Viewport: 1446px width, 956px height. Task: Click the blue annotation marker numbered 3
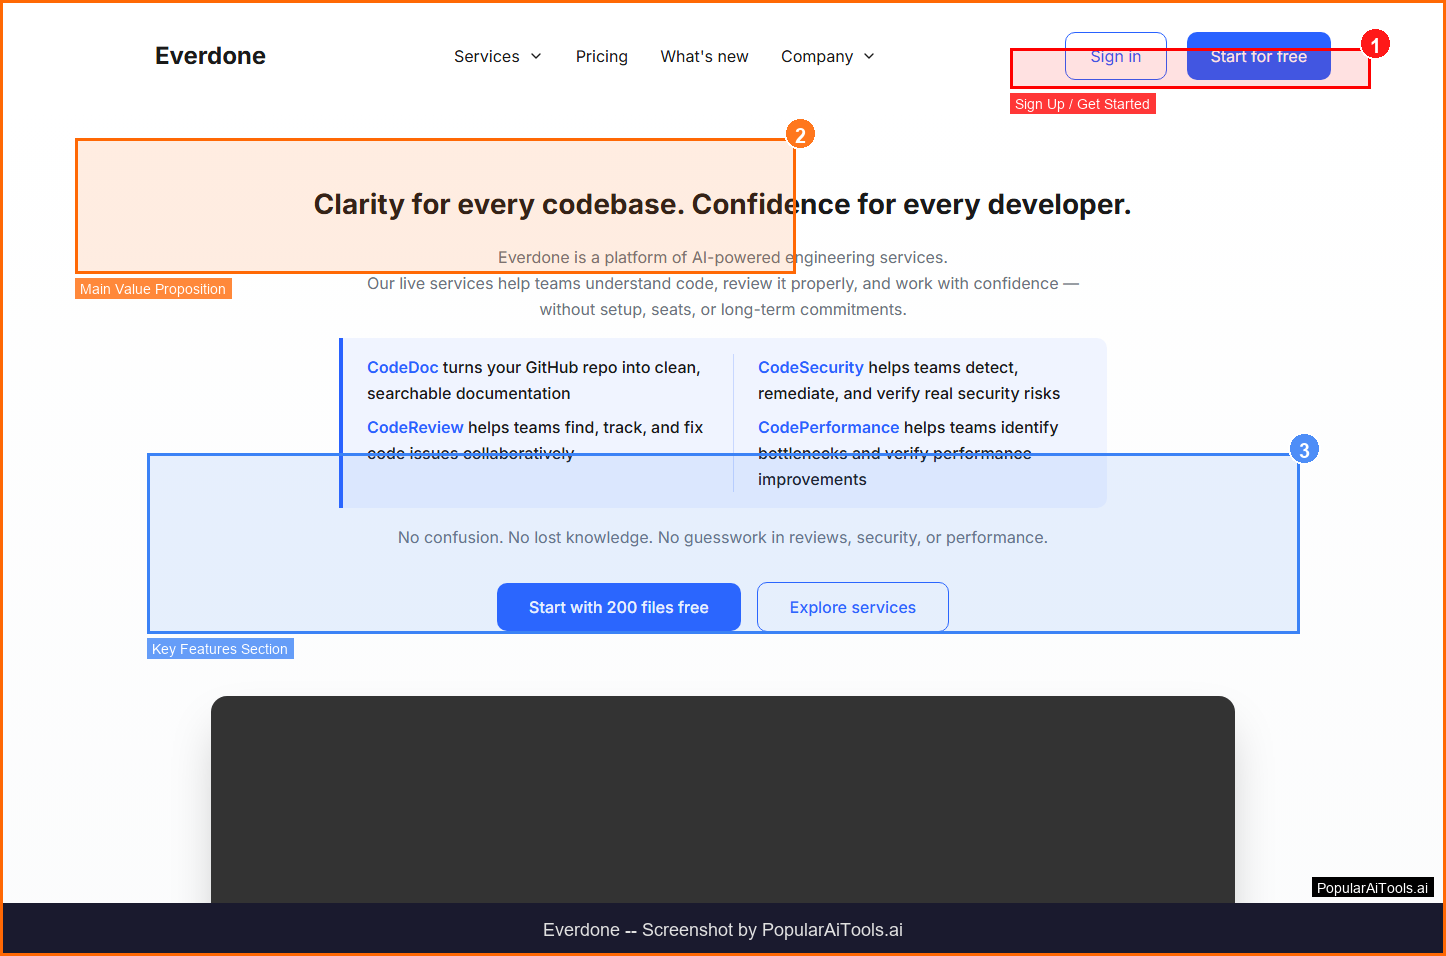1303,450
